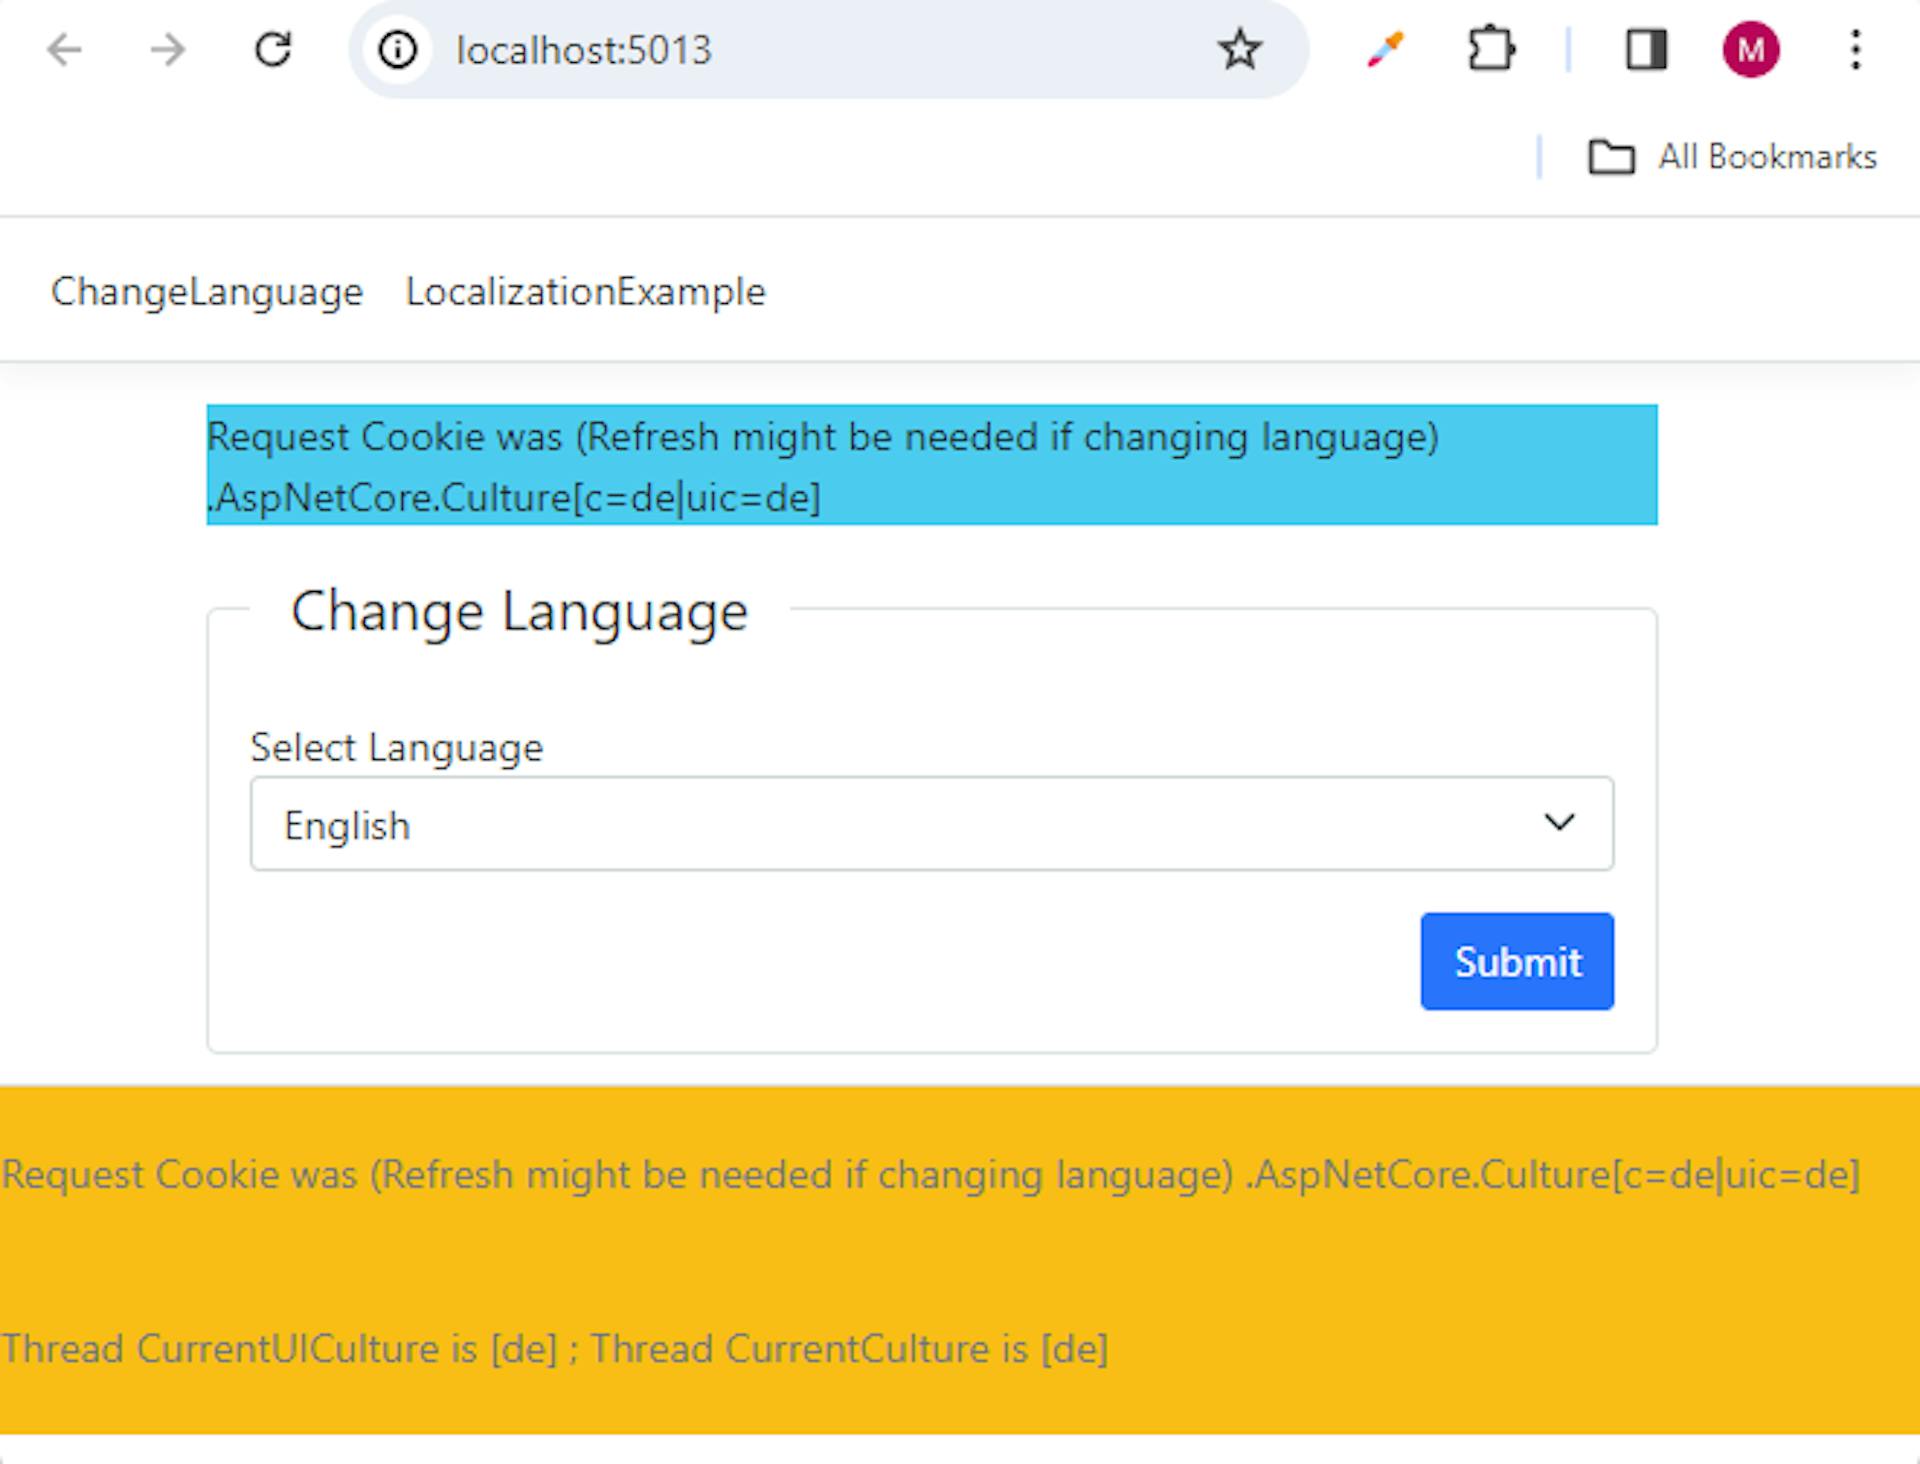The width and height of the screenshot is (1920, 1464).
Task: Click the All Bookmarks link
Action: pos(1765,156)
